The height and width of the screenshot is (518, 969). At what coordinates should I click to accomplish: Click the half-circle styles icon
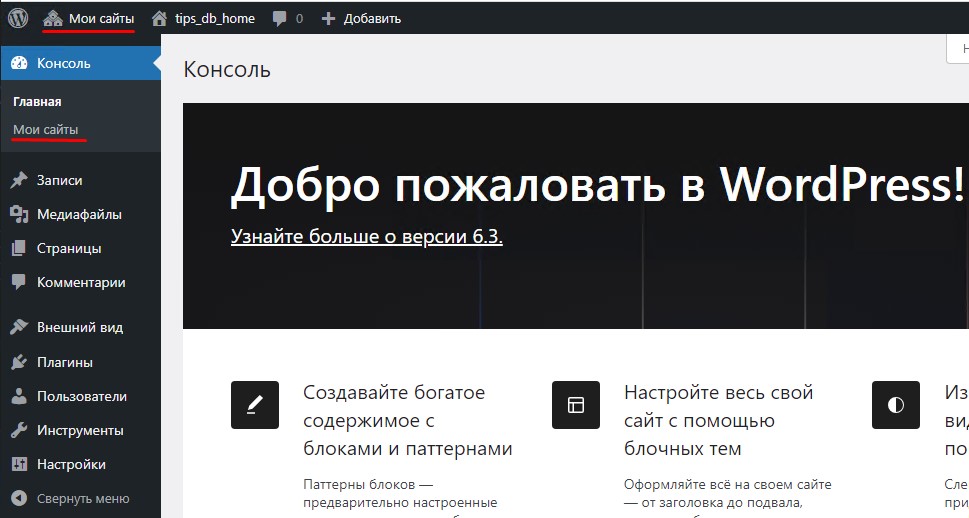895,405
